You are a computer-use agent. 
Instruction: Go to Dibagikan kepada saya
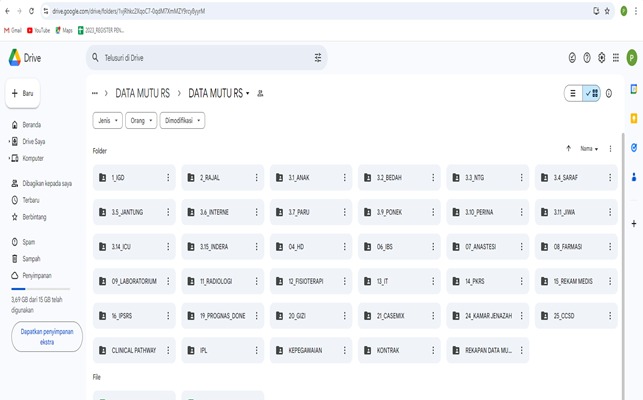coord(46,184)
